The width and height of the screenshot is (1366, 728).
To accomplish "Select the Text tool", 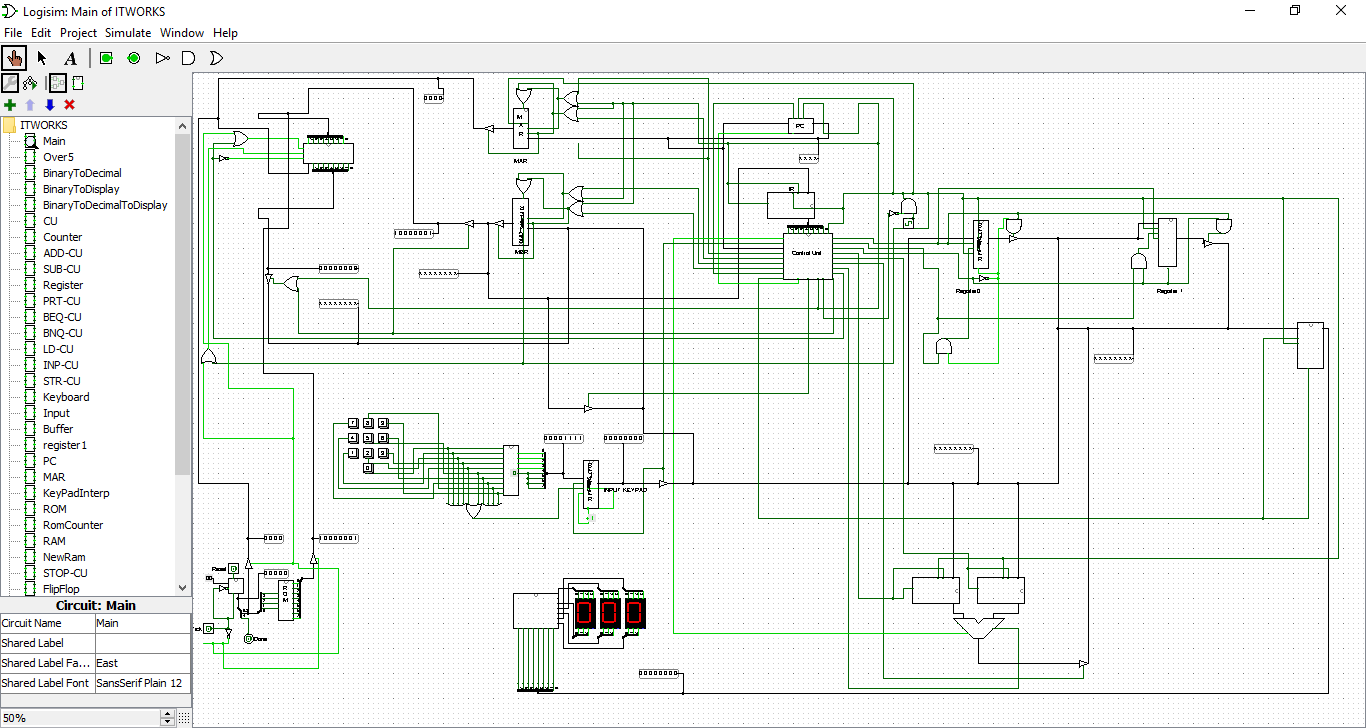I will pyautogui.click(x=70, y=58).
